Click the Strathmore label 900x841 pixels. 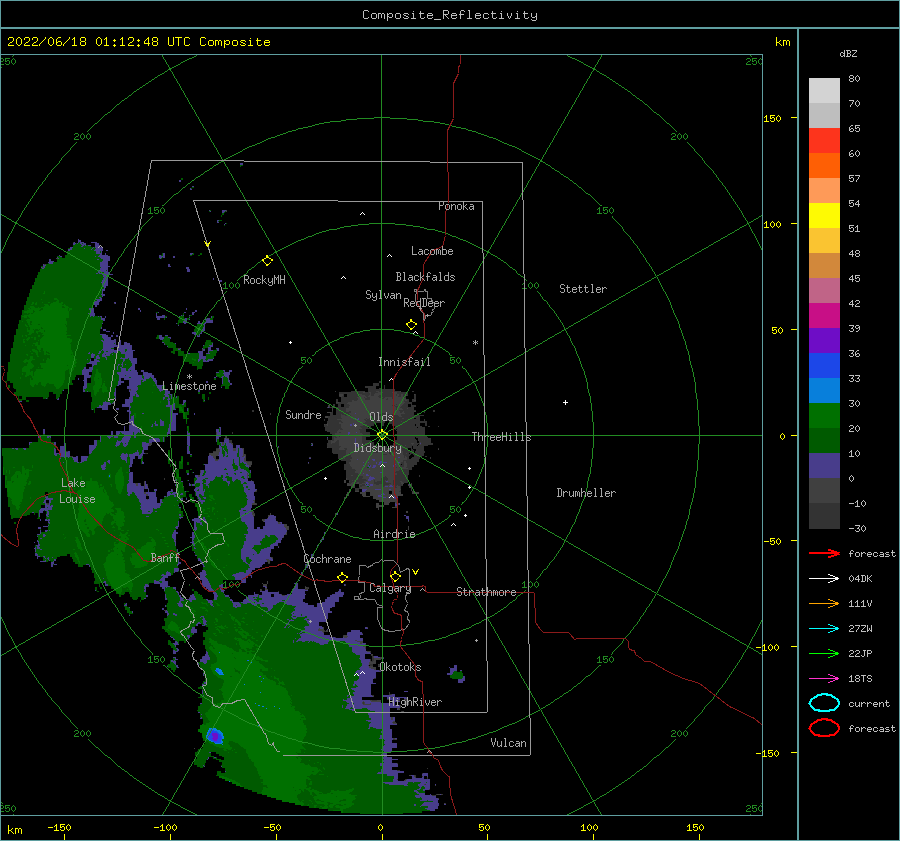click(486, 592)
